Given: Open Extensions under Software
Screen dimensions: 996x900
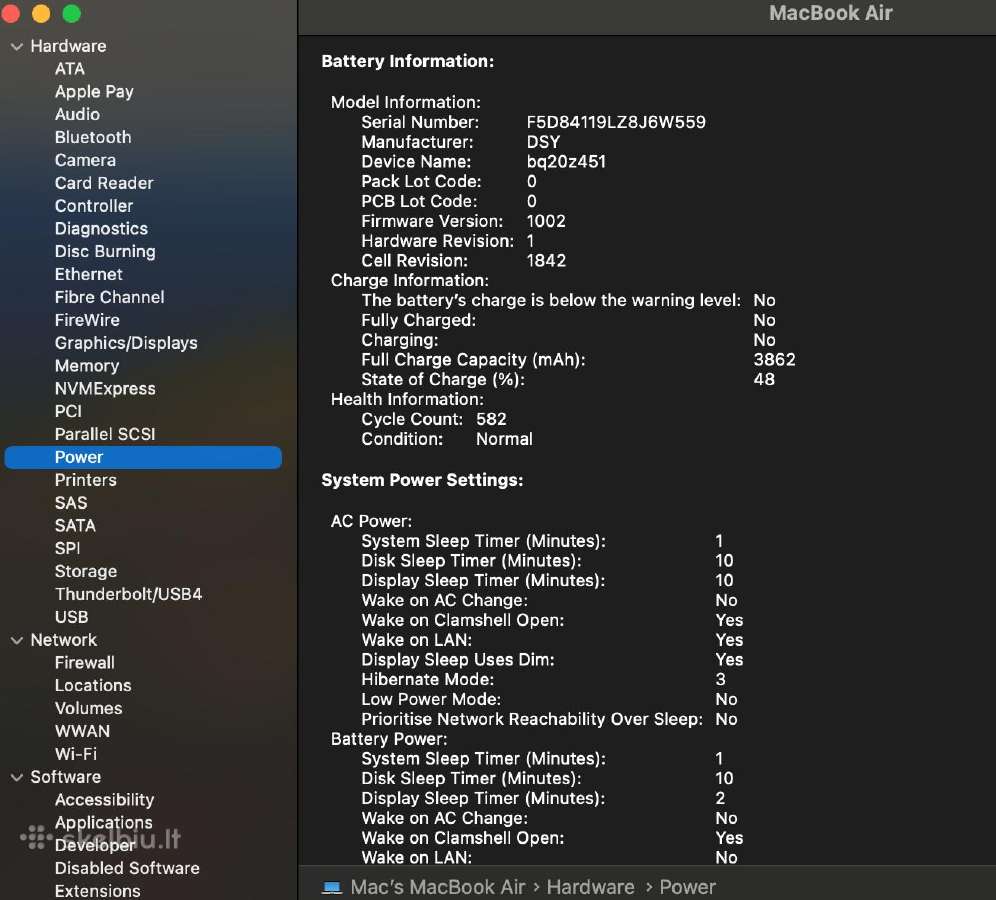Looking at the screenshot, I should [x=98, y=892].
